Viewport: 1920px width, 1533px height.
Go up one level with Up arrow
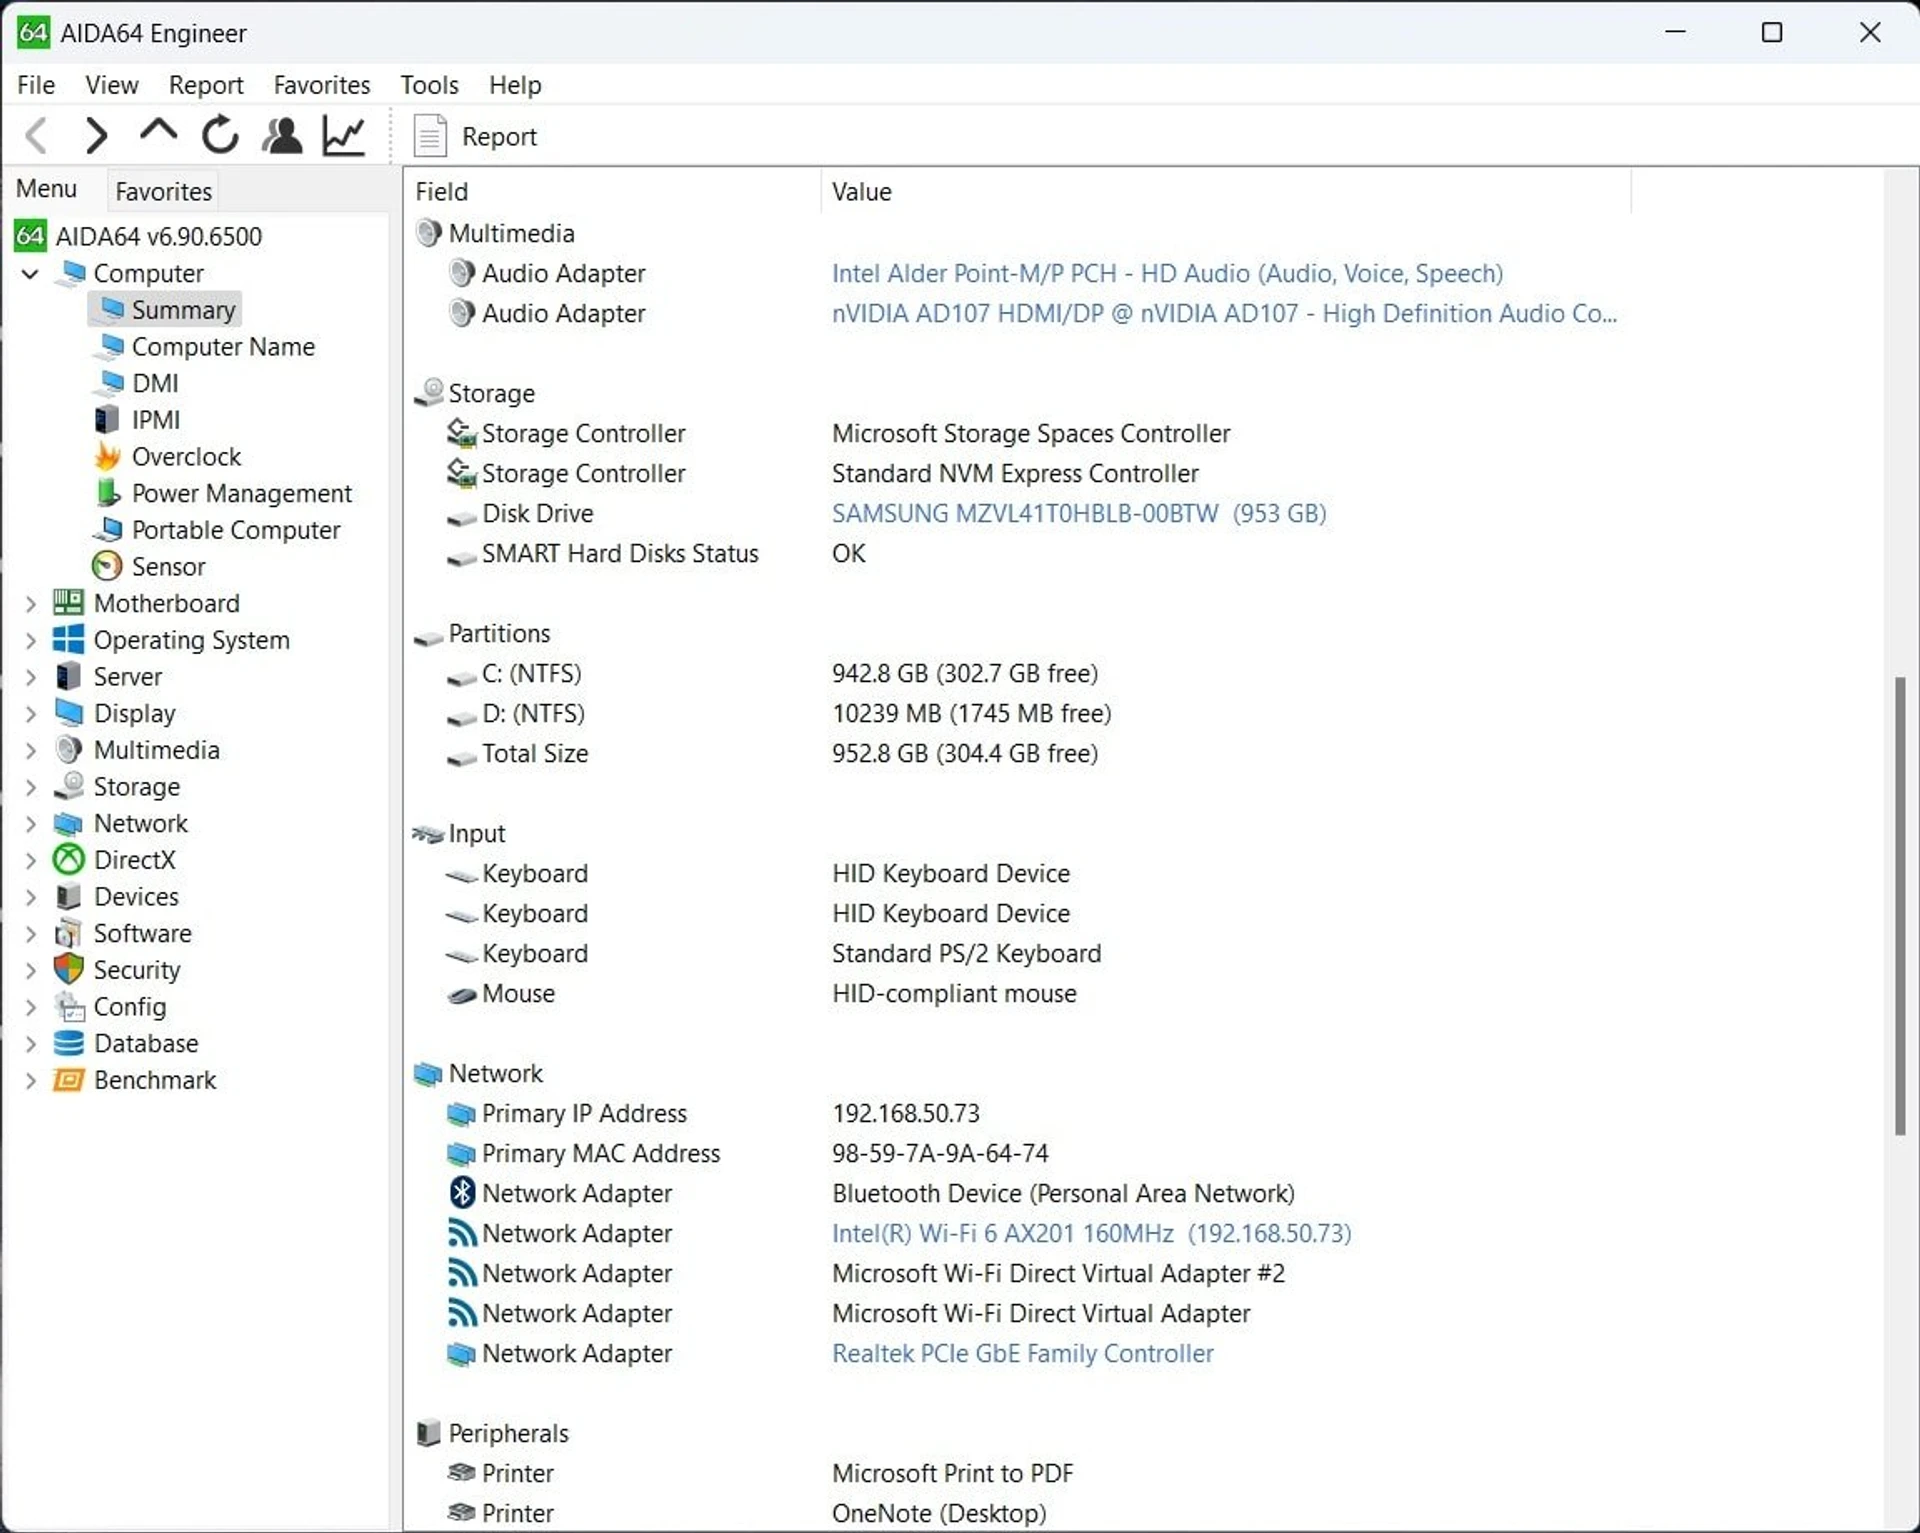tap(158, 133)
